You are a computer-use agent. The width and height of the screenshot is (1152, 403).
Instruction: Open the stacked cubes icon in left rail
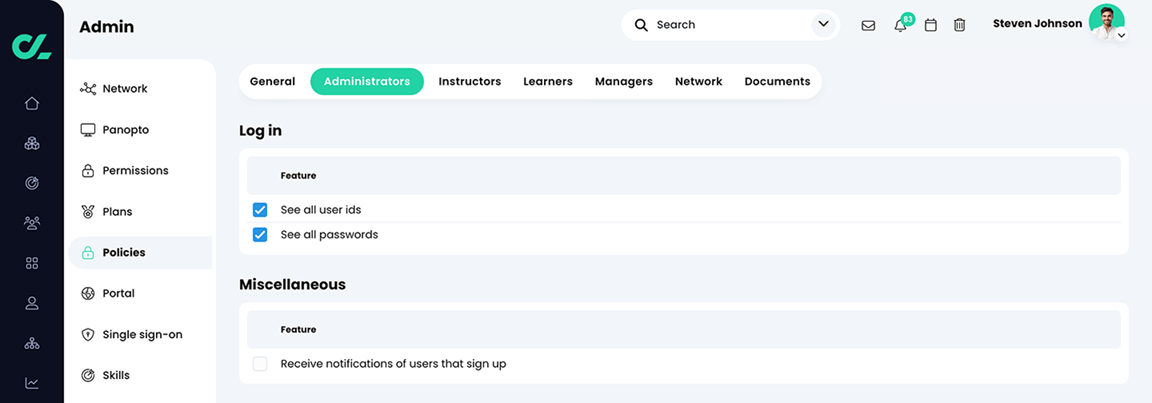tap(32, 143)
